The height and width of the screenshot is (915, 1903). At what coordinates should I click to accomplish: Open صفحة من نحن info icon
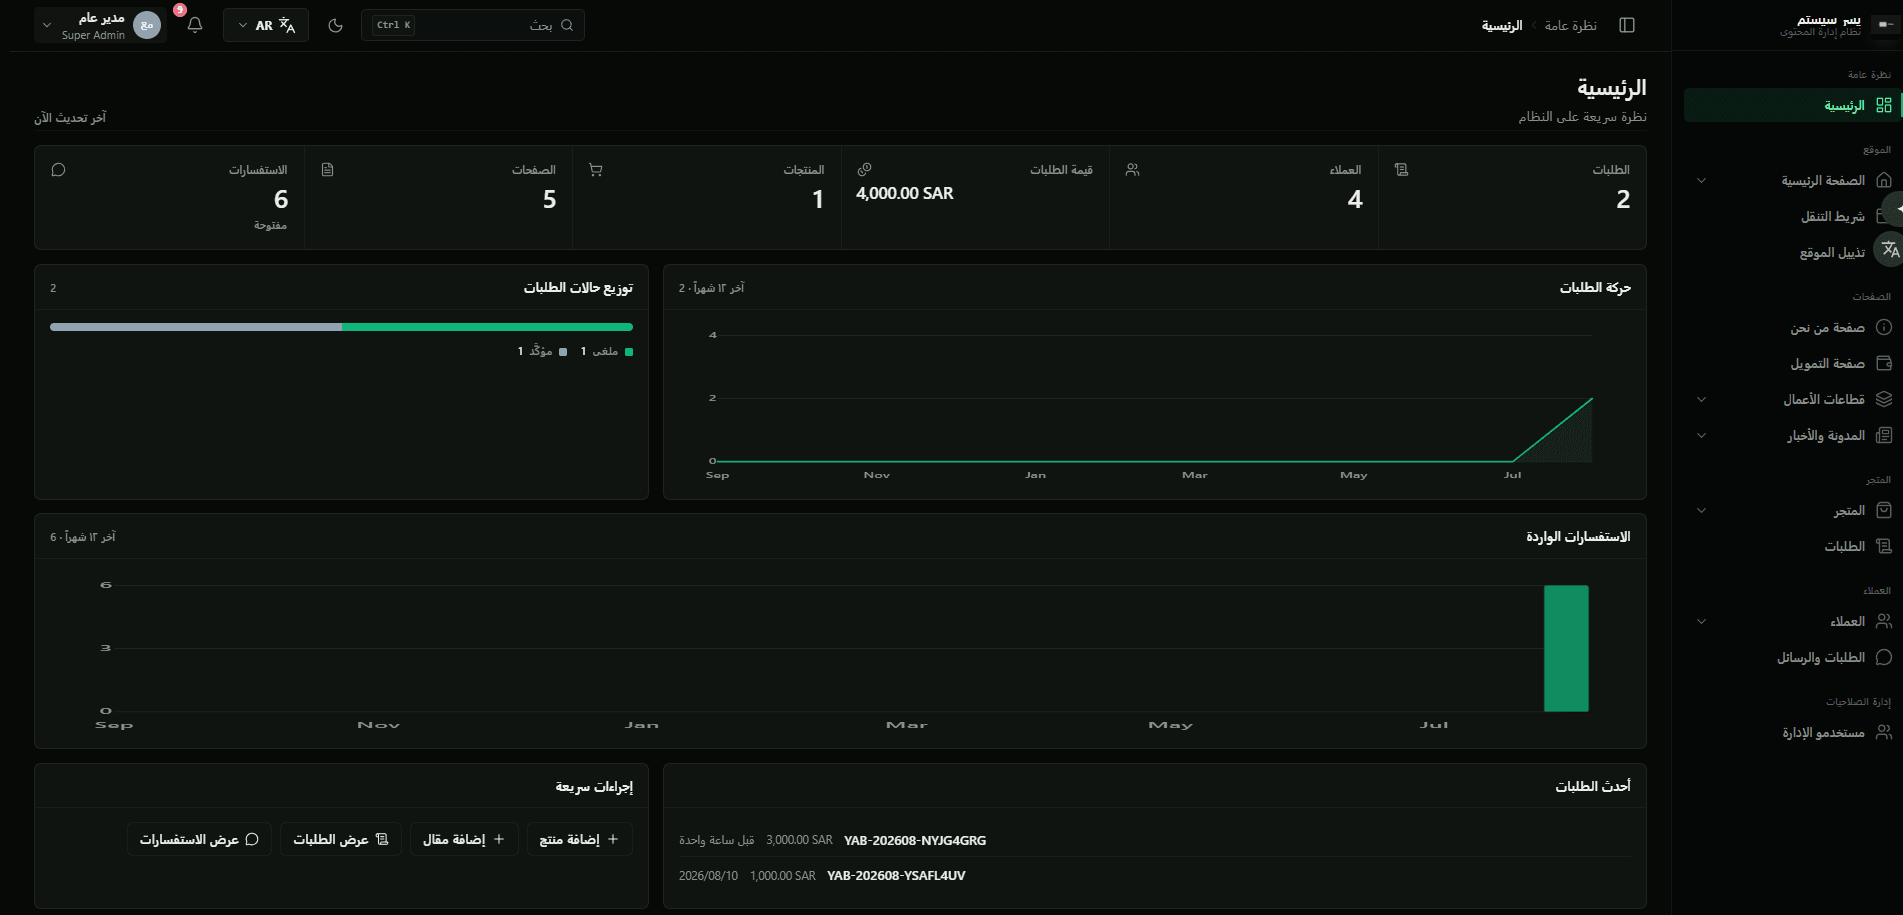coord(1884,327)
